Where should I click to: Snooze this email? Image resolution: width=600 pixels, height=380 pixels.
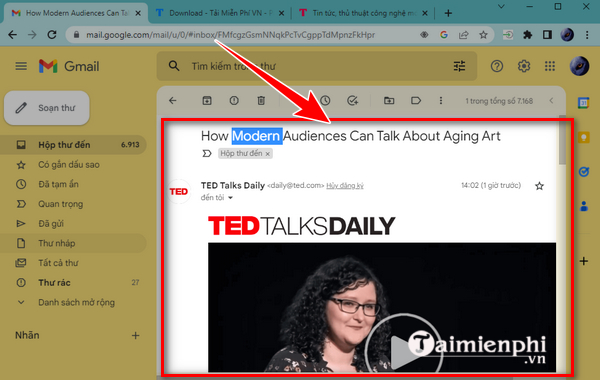tap(325, 101)
